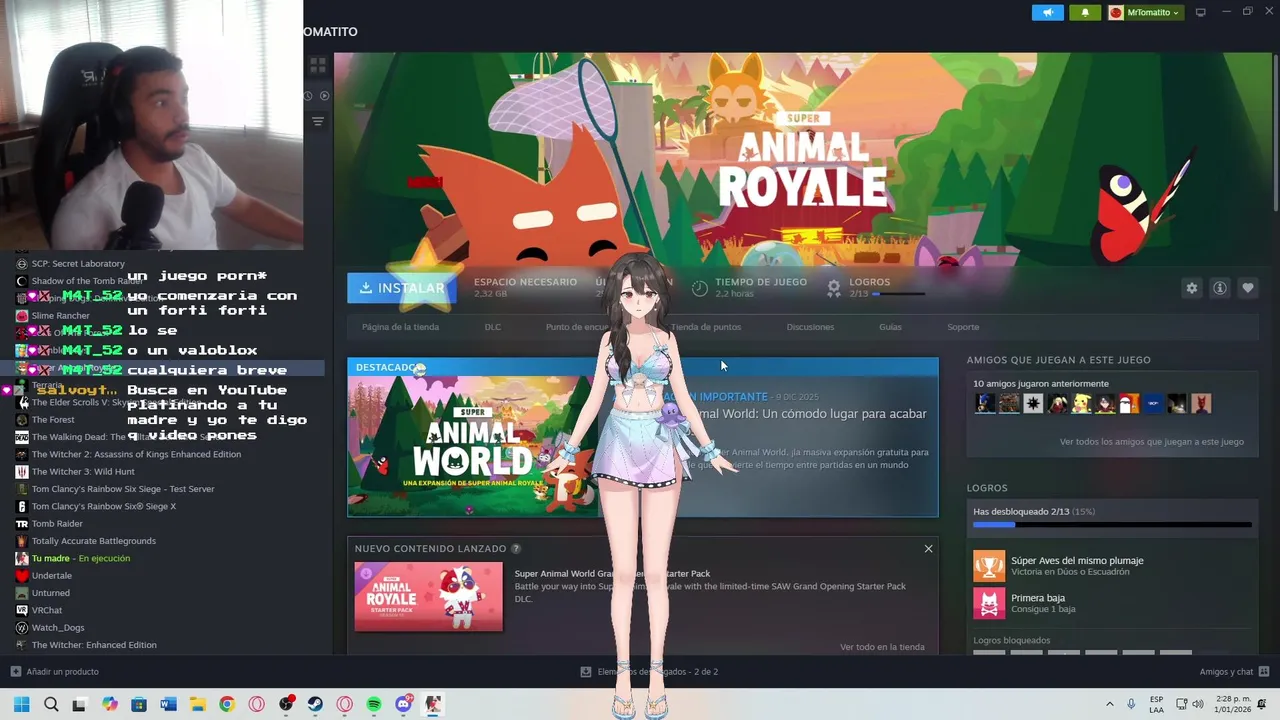
Task: Open the Steam announcements megaphone button
Action: 1048,12
